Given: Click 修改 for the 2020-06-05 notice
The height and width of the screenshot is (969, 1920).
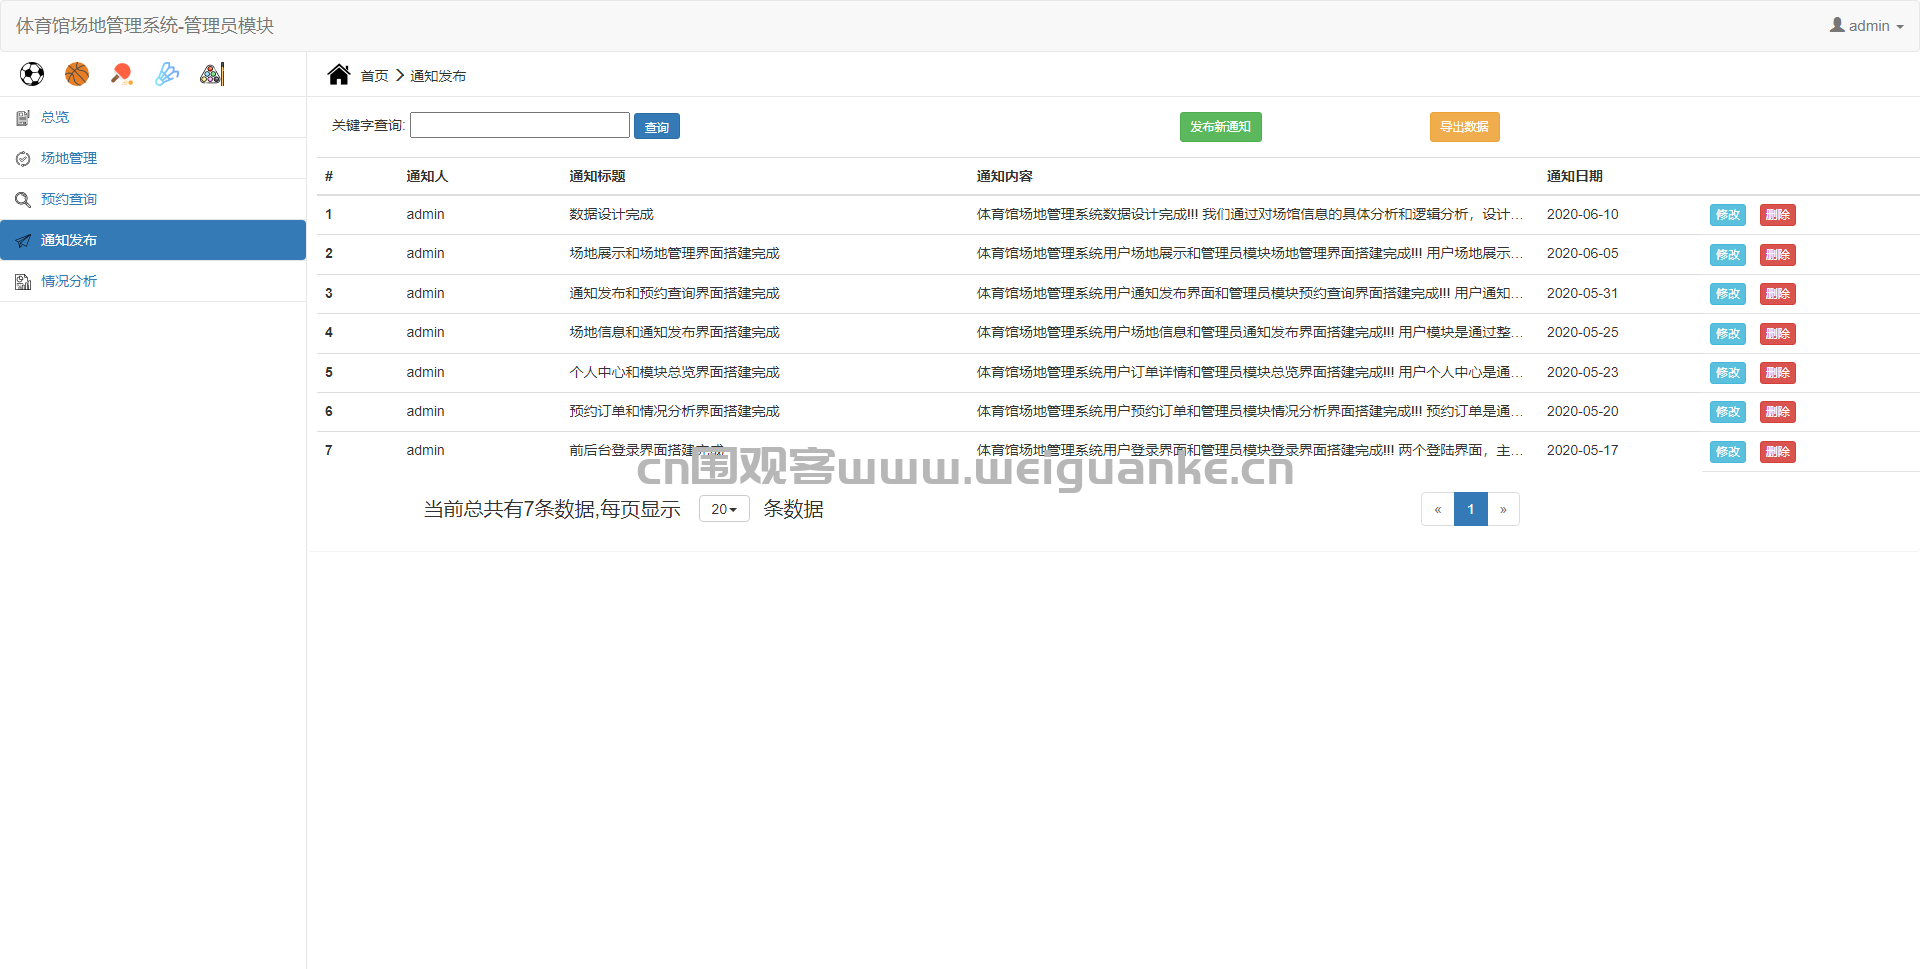Looking at the screenshot, I should (x=1727, y=255).
